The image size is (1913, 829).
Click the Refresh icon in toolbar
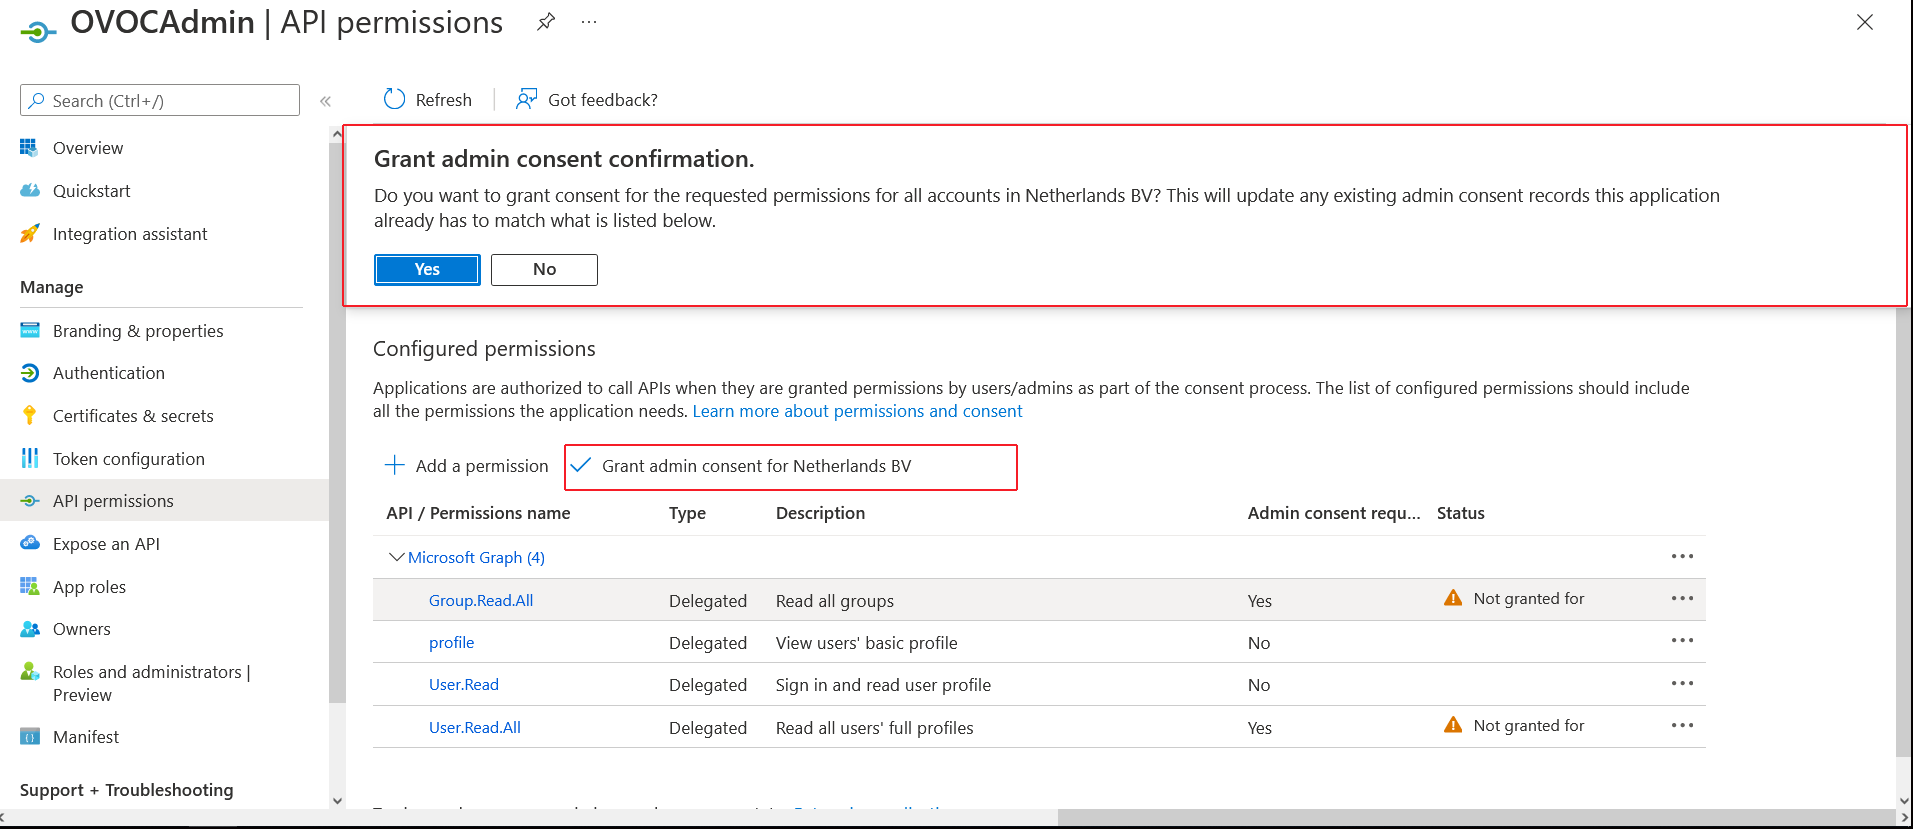tap(395, 99)
